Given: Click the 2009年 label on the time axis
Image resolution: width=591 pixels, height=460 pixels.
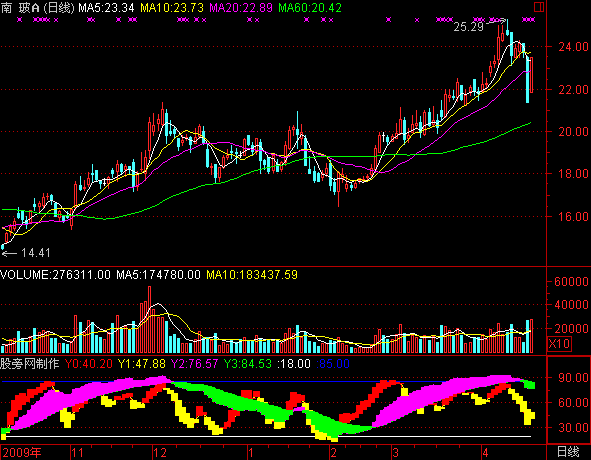Looking at the screenshot, I should [21, 452].
